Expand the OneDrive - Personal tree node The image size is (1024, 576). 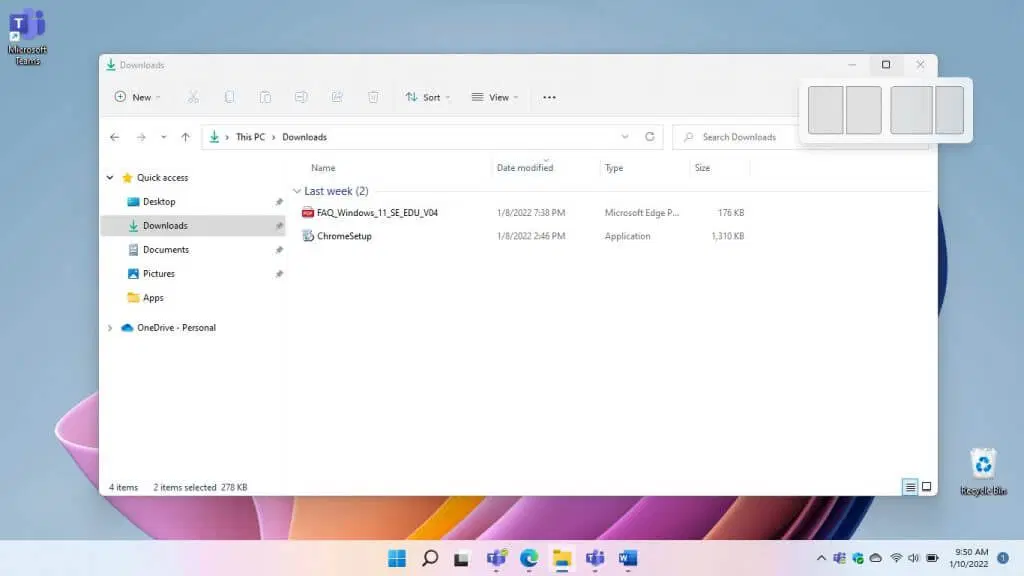110,328
